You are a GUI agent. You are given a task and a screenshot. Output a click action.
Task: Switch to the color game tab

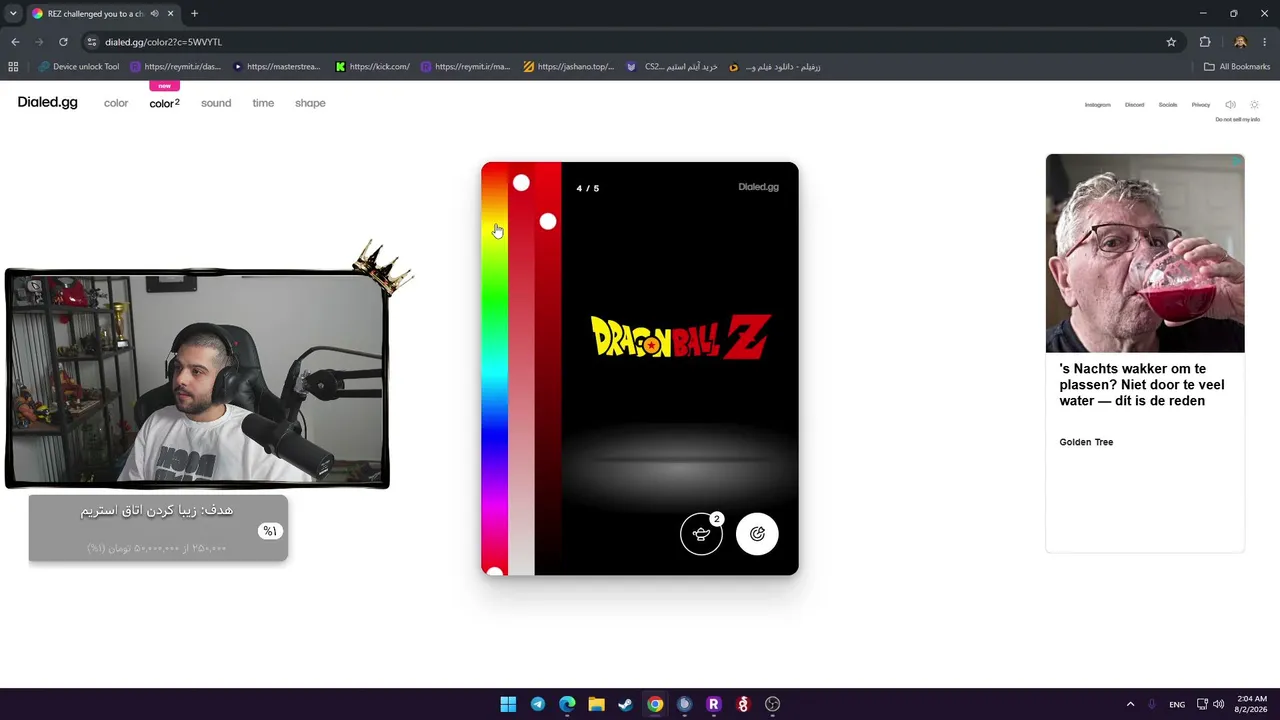click(x=116, y=103)
